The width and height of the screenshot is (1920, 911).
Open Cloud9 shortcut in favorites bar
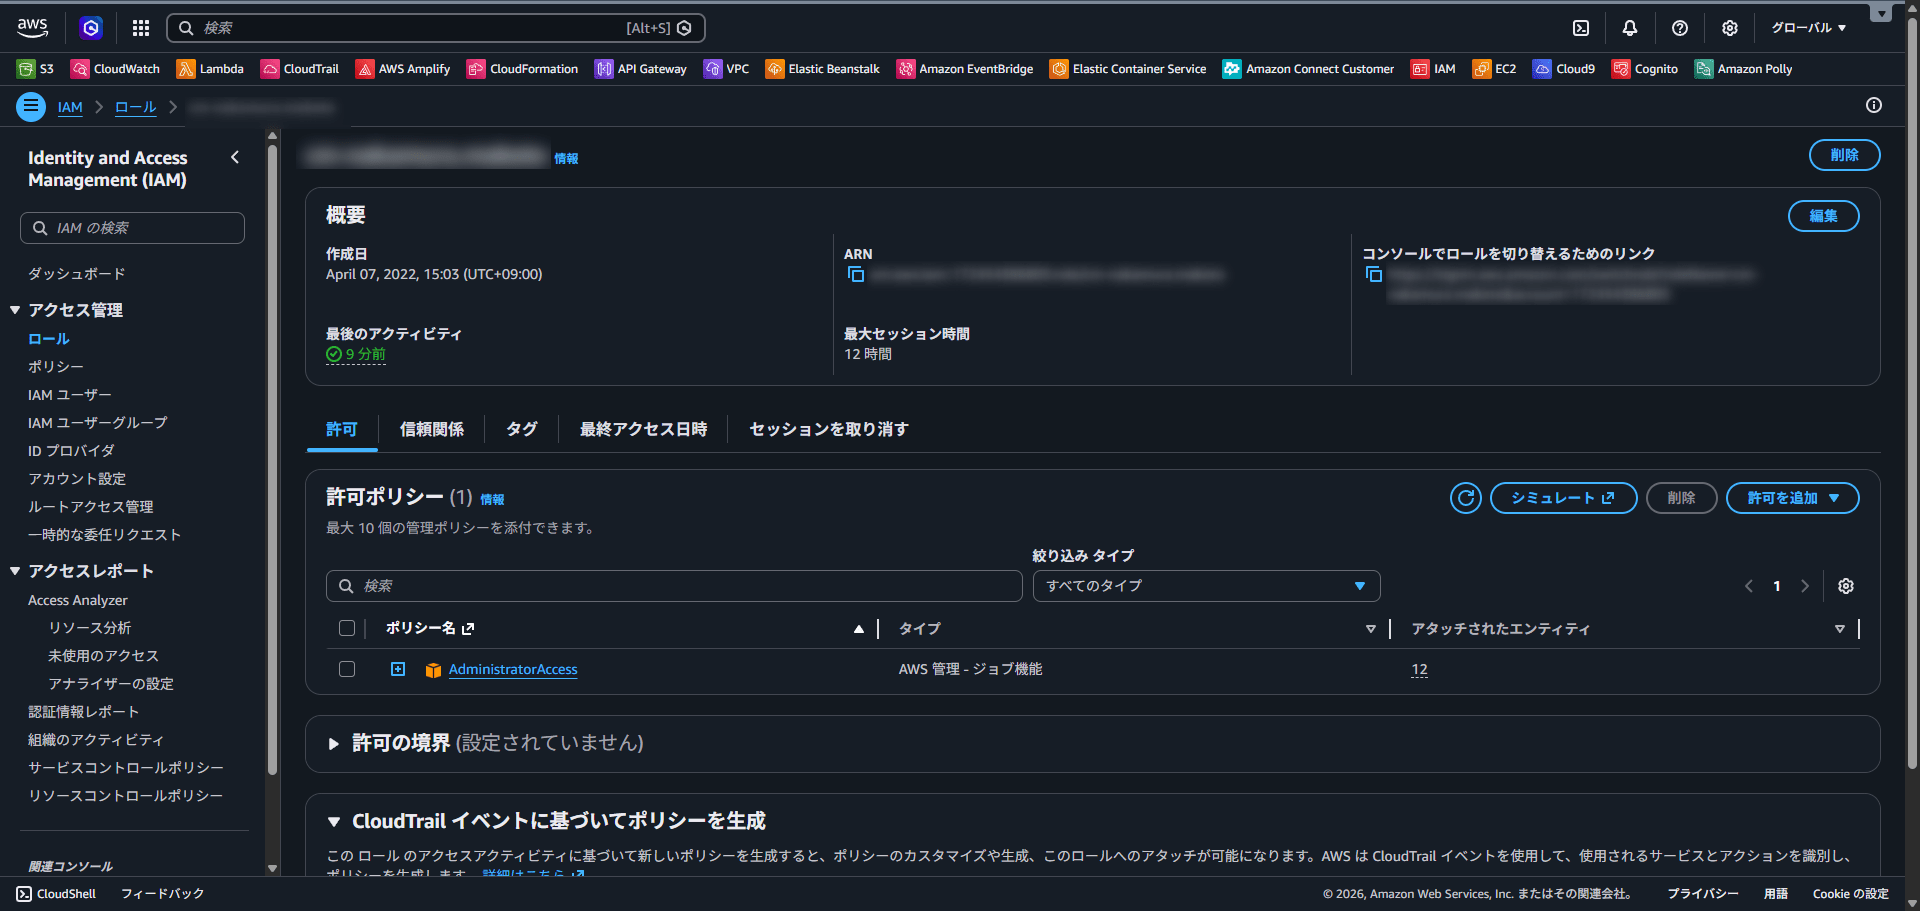(x=1564, y=69)
